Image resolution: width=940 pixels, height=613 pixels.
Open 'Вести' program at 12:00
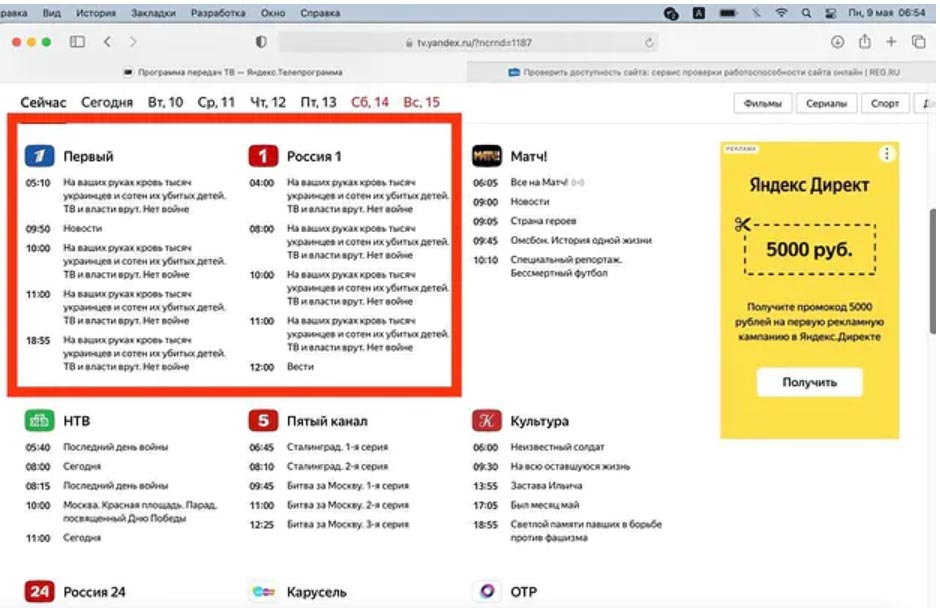pos(300,367)
